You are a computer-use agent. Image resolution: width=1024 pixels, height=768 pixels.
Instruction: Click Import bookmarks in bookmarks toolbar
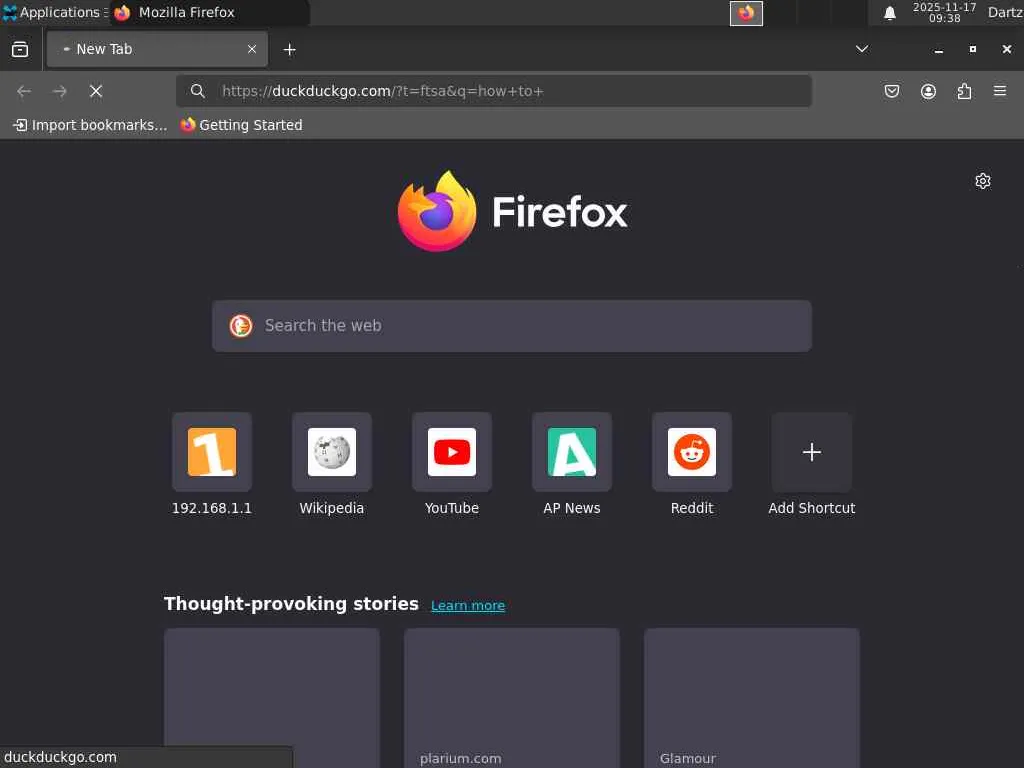point(90,125)
